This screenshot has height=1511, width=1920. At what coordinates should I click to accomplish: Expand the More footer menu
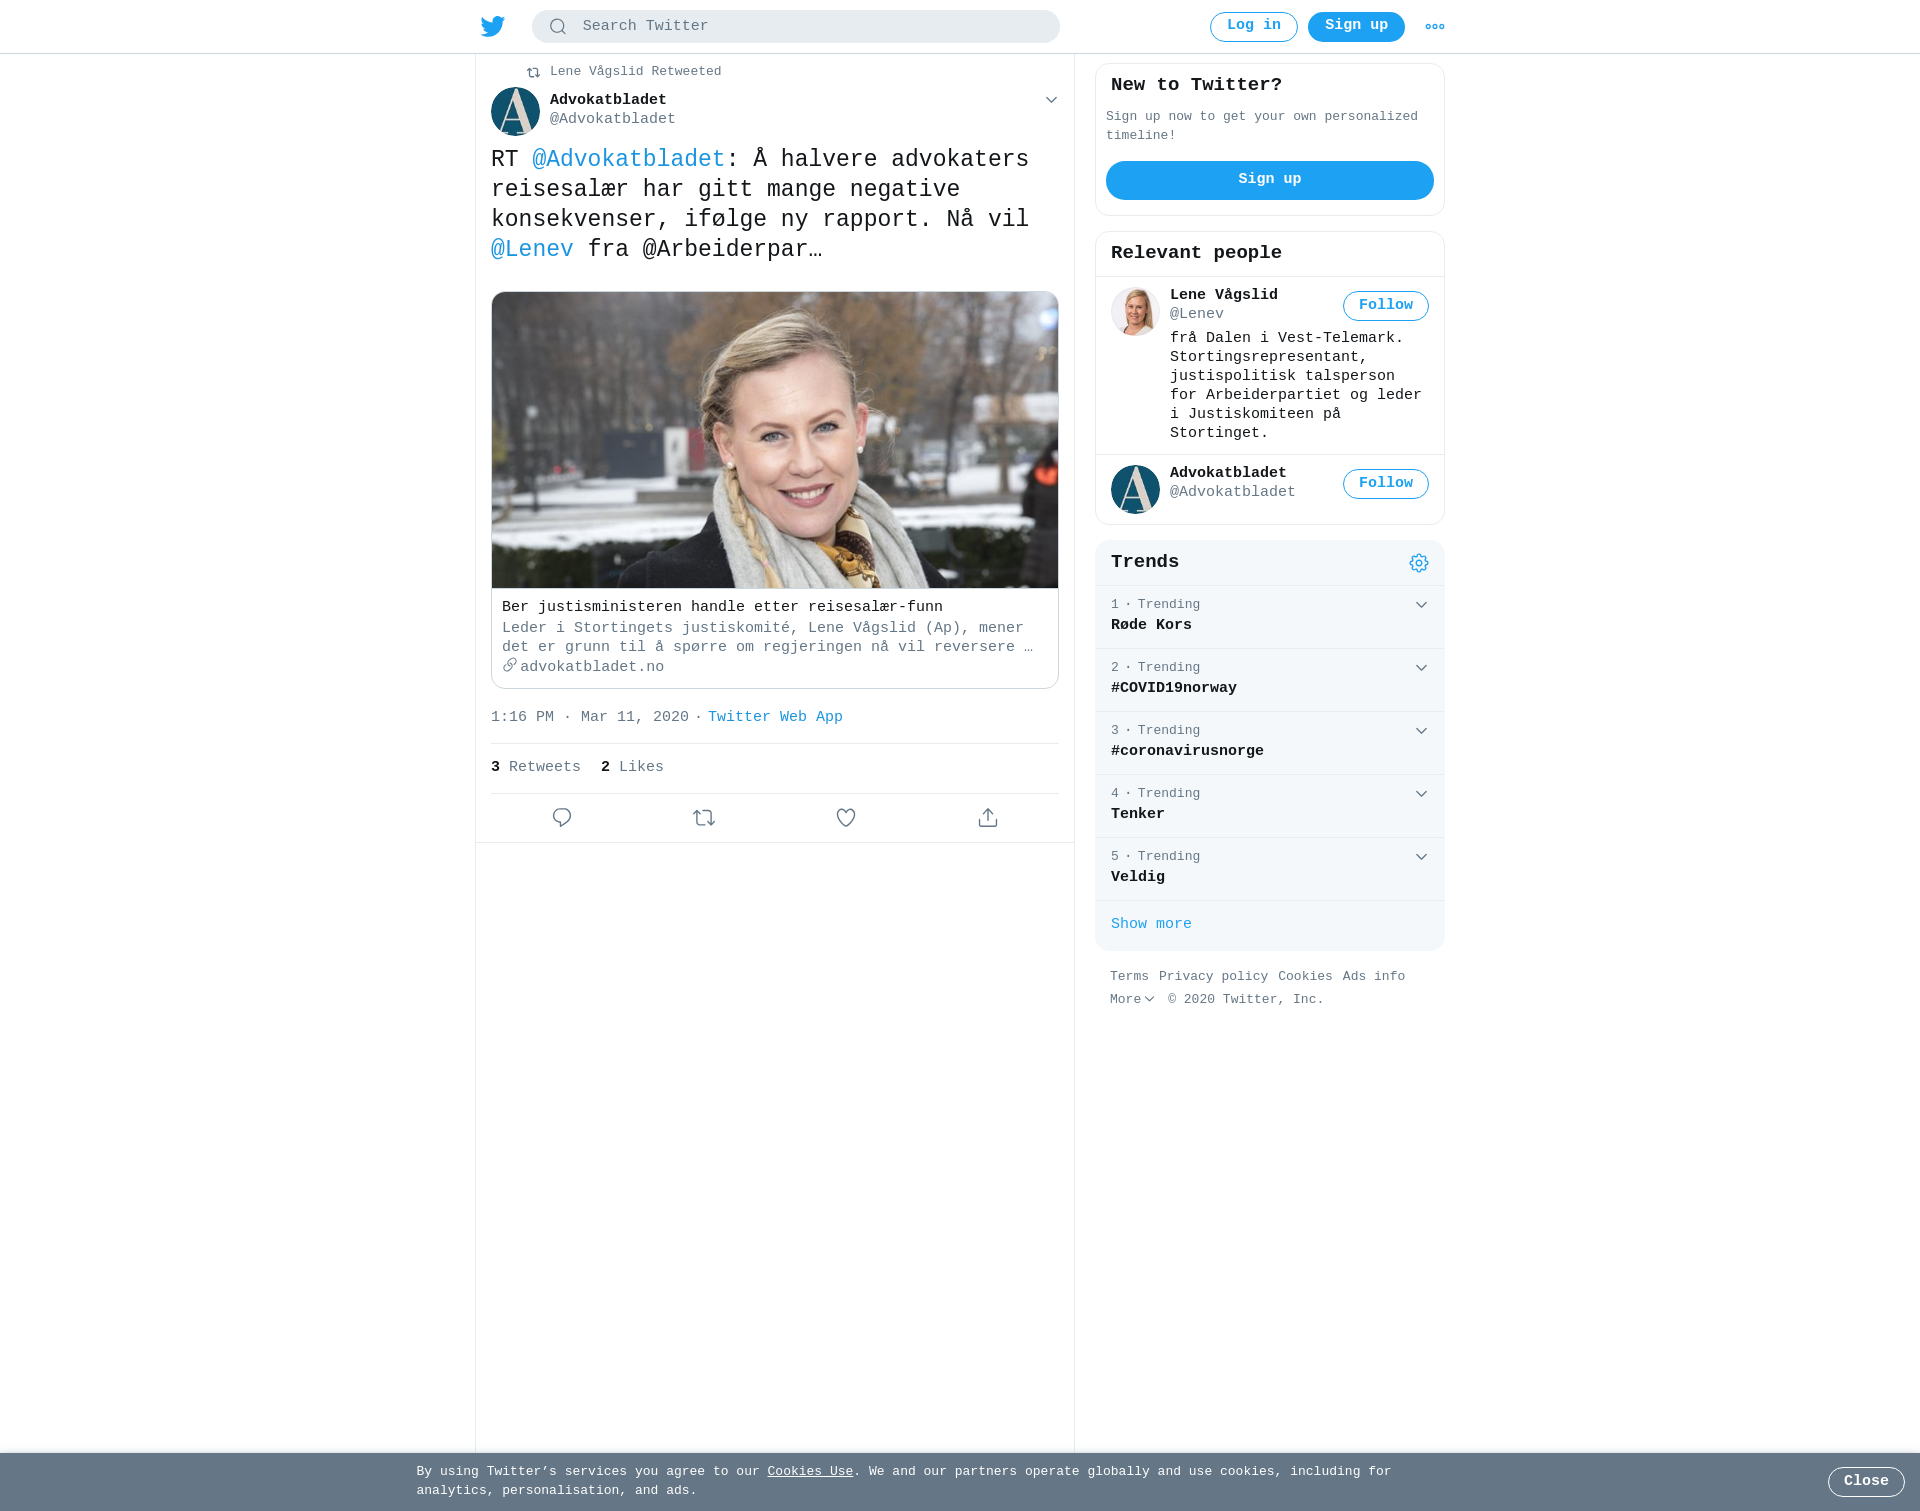pos(1132,999)
